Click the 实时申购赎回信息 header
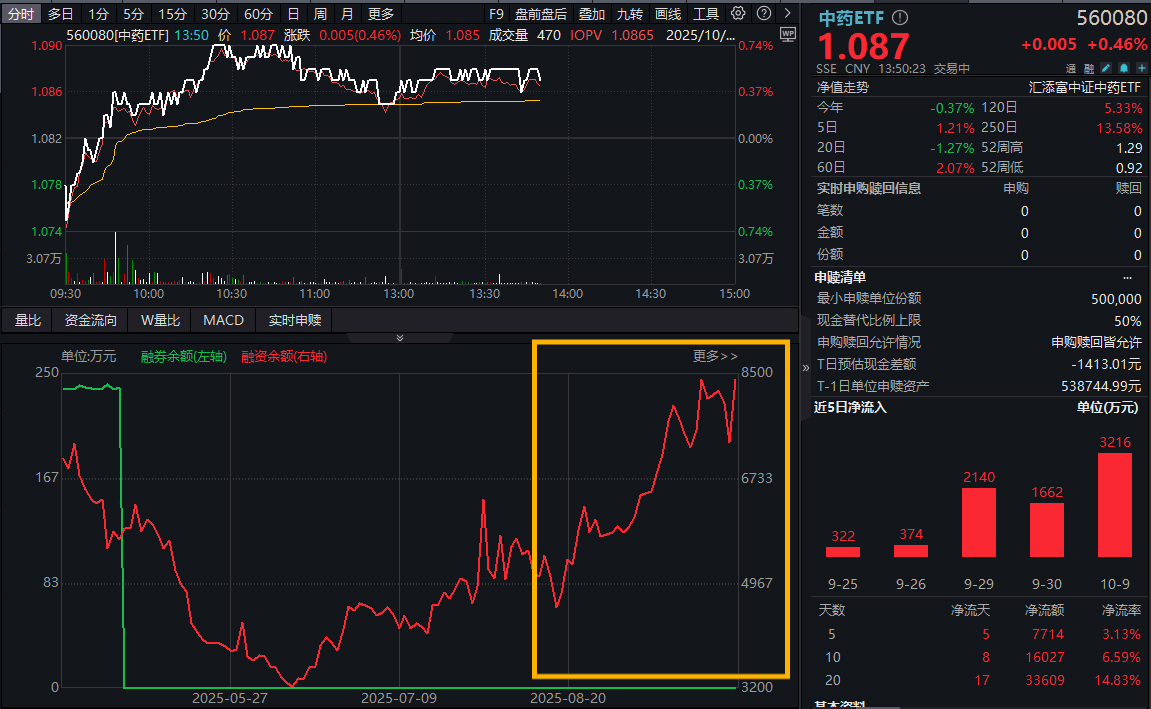This screenshot has height=709, width=1151. click(x=868, y=189)
